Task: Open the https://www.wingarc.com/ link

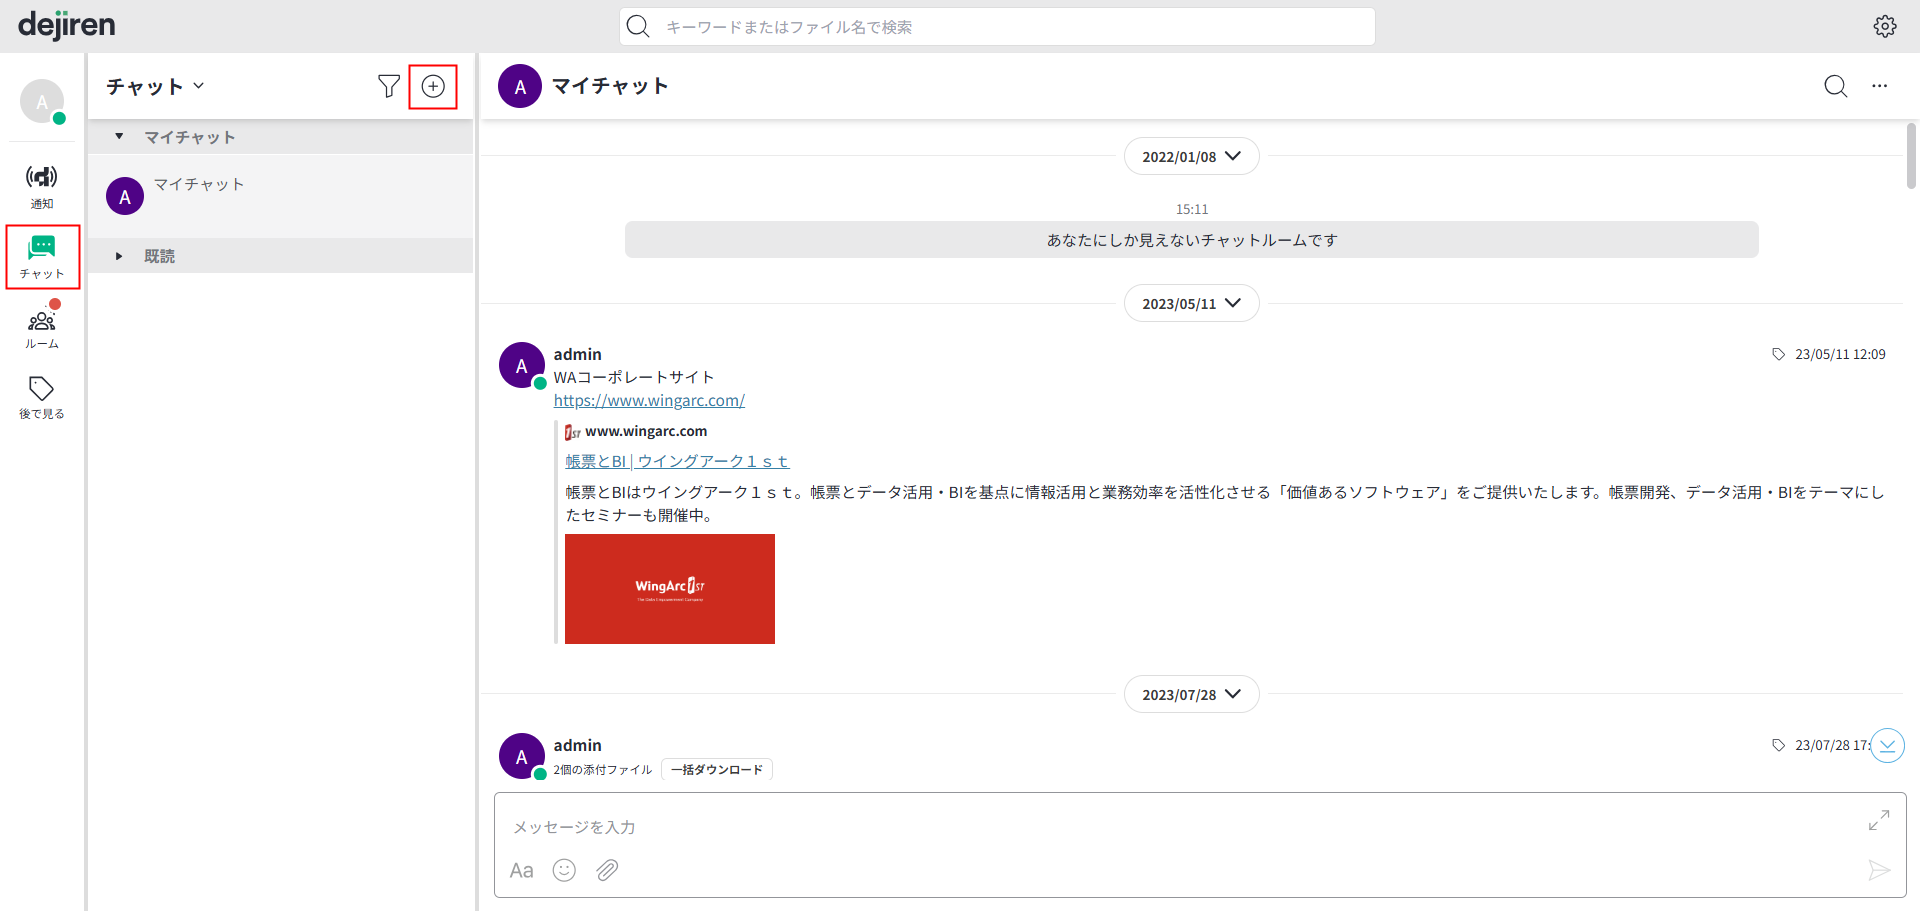Action: coord(649,400)
